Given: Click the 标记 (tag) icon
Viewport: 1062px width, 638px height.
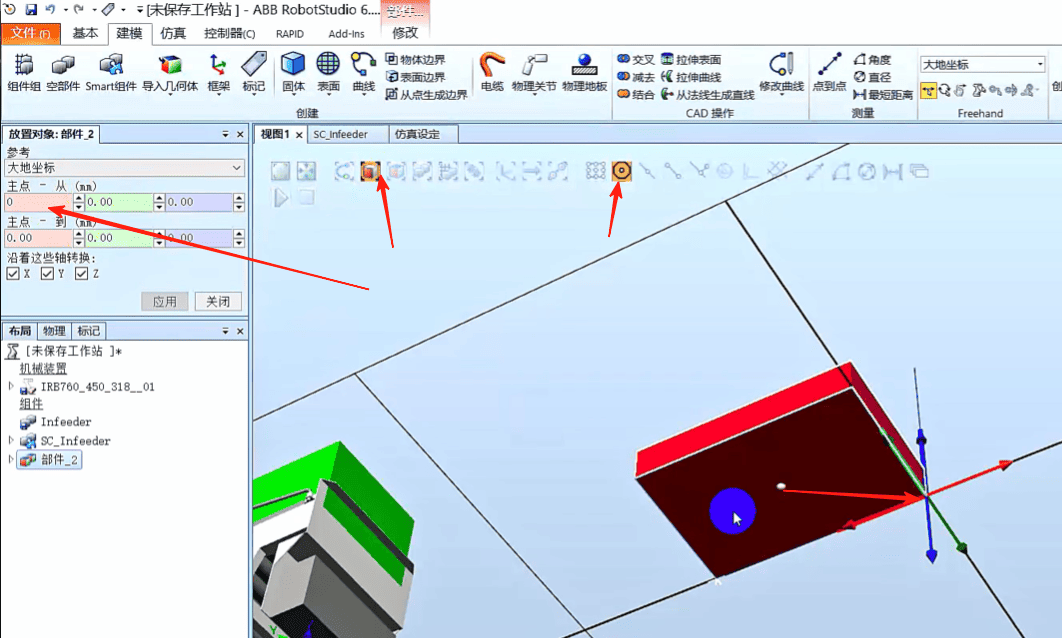Looking at the screenshot, I should 254,72.
